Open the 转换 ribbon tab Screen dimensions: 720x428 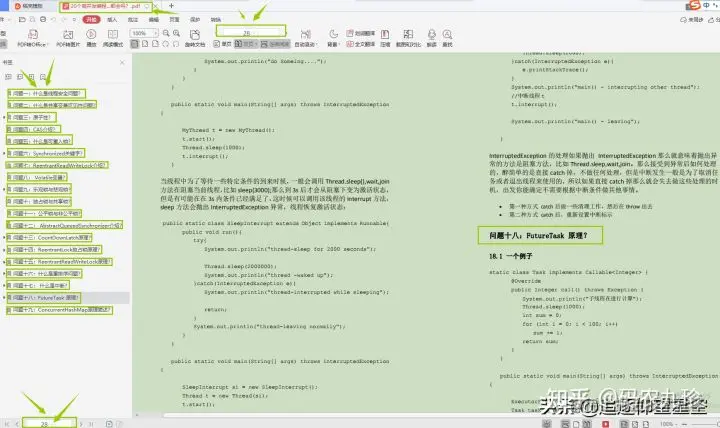(216, 20)
